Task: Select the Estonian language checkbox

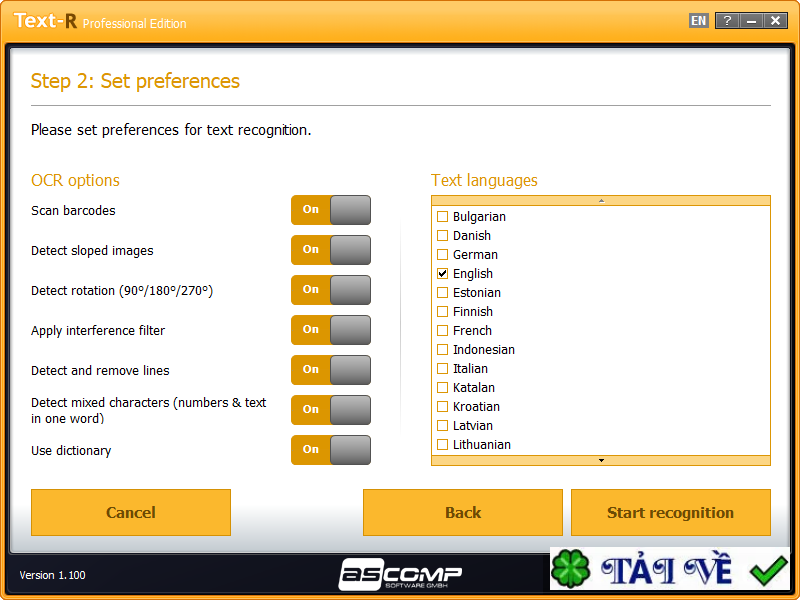Action: click(442, 292)
